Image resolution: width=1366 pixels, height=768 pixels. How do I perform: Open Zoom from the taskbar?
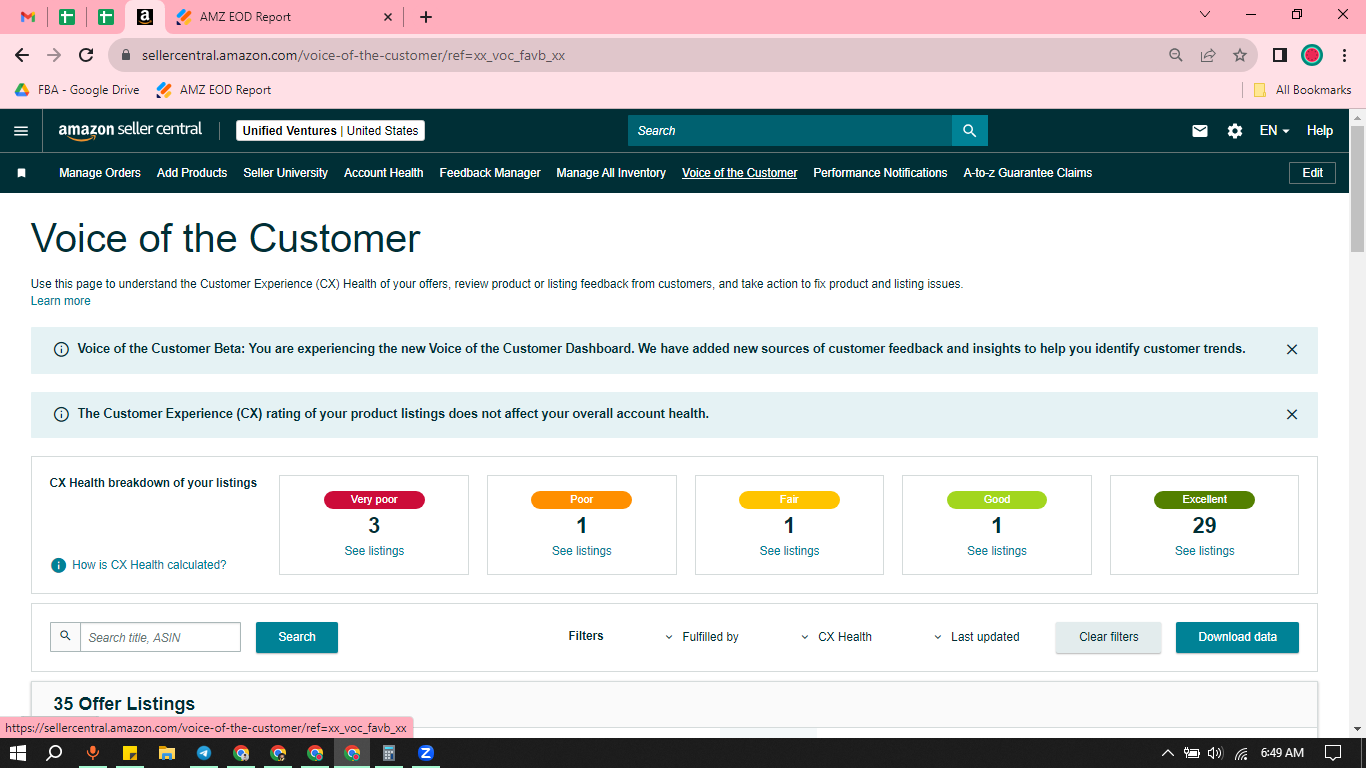(x=426, y=753)
